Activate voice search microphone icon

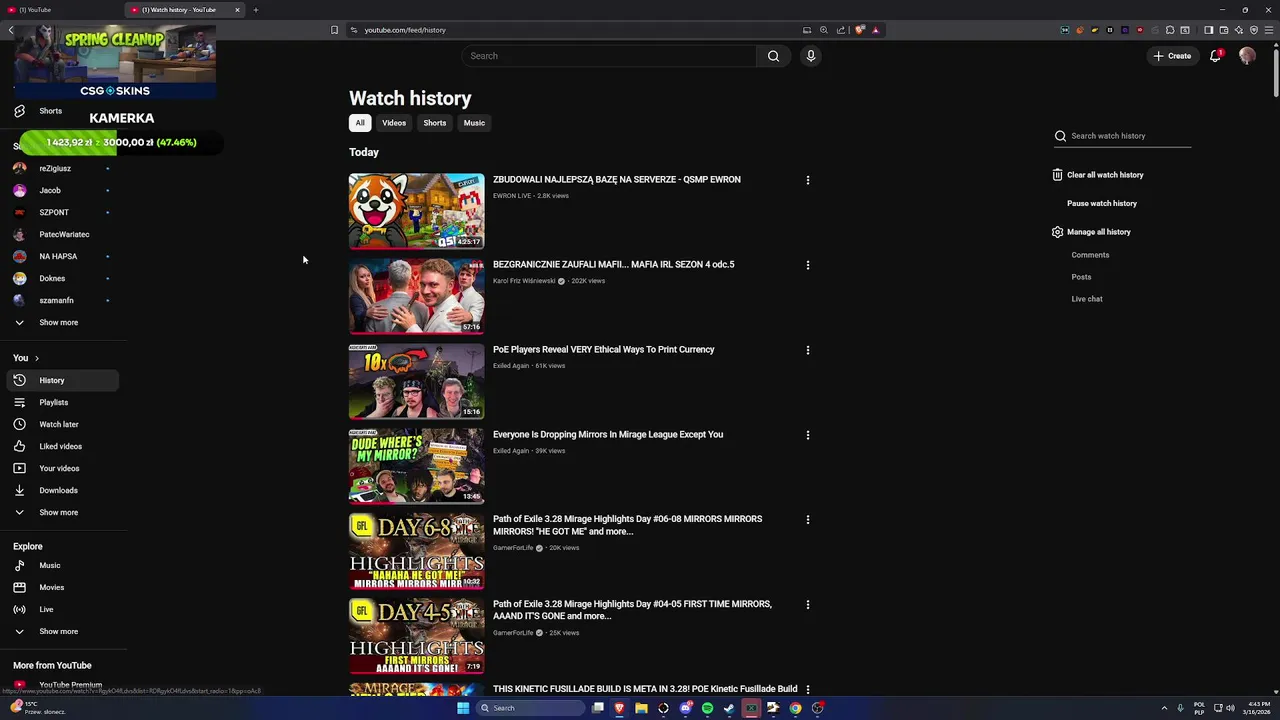[x=811, y=56]
